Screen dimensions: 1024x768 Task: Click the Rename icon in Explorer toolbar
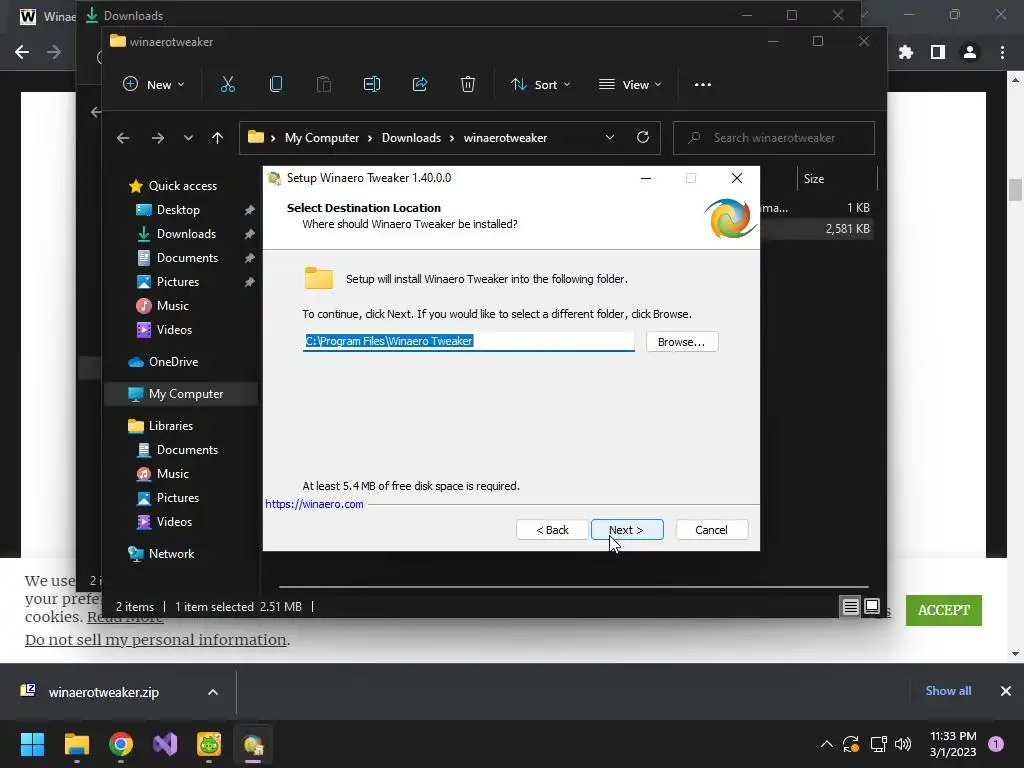372,84
